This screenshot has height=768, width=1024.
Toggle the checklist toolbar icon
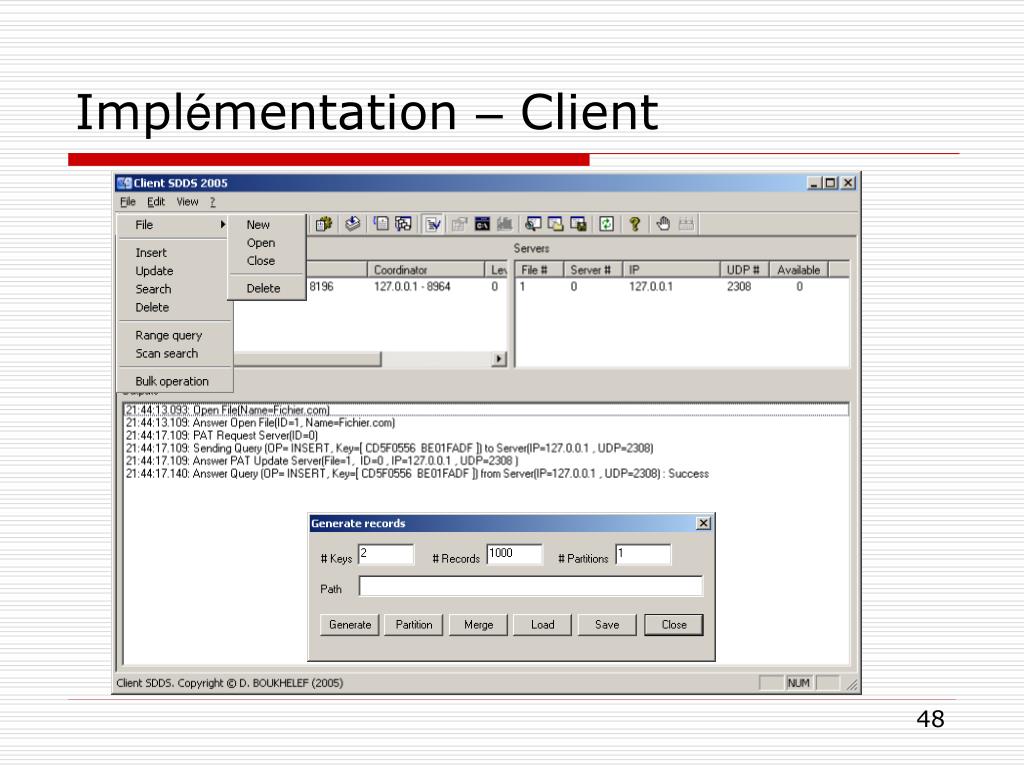432,224
